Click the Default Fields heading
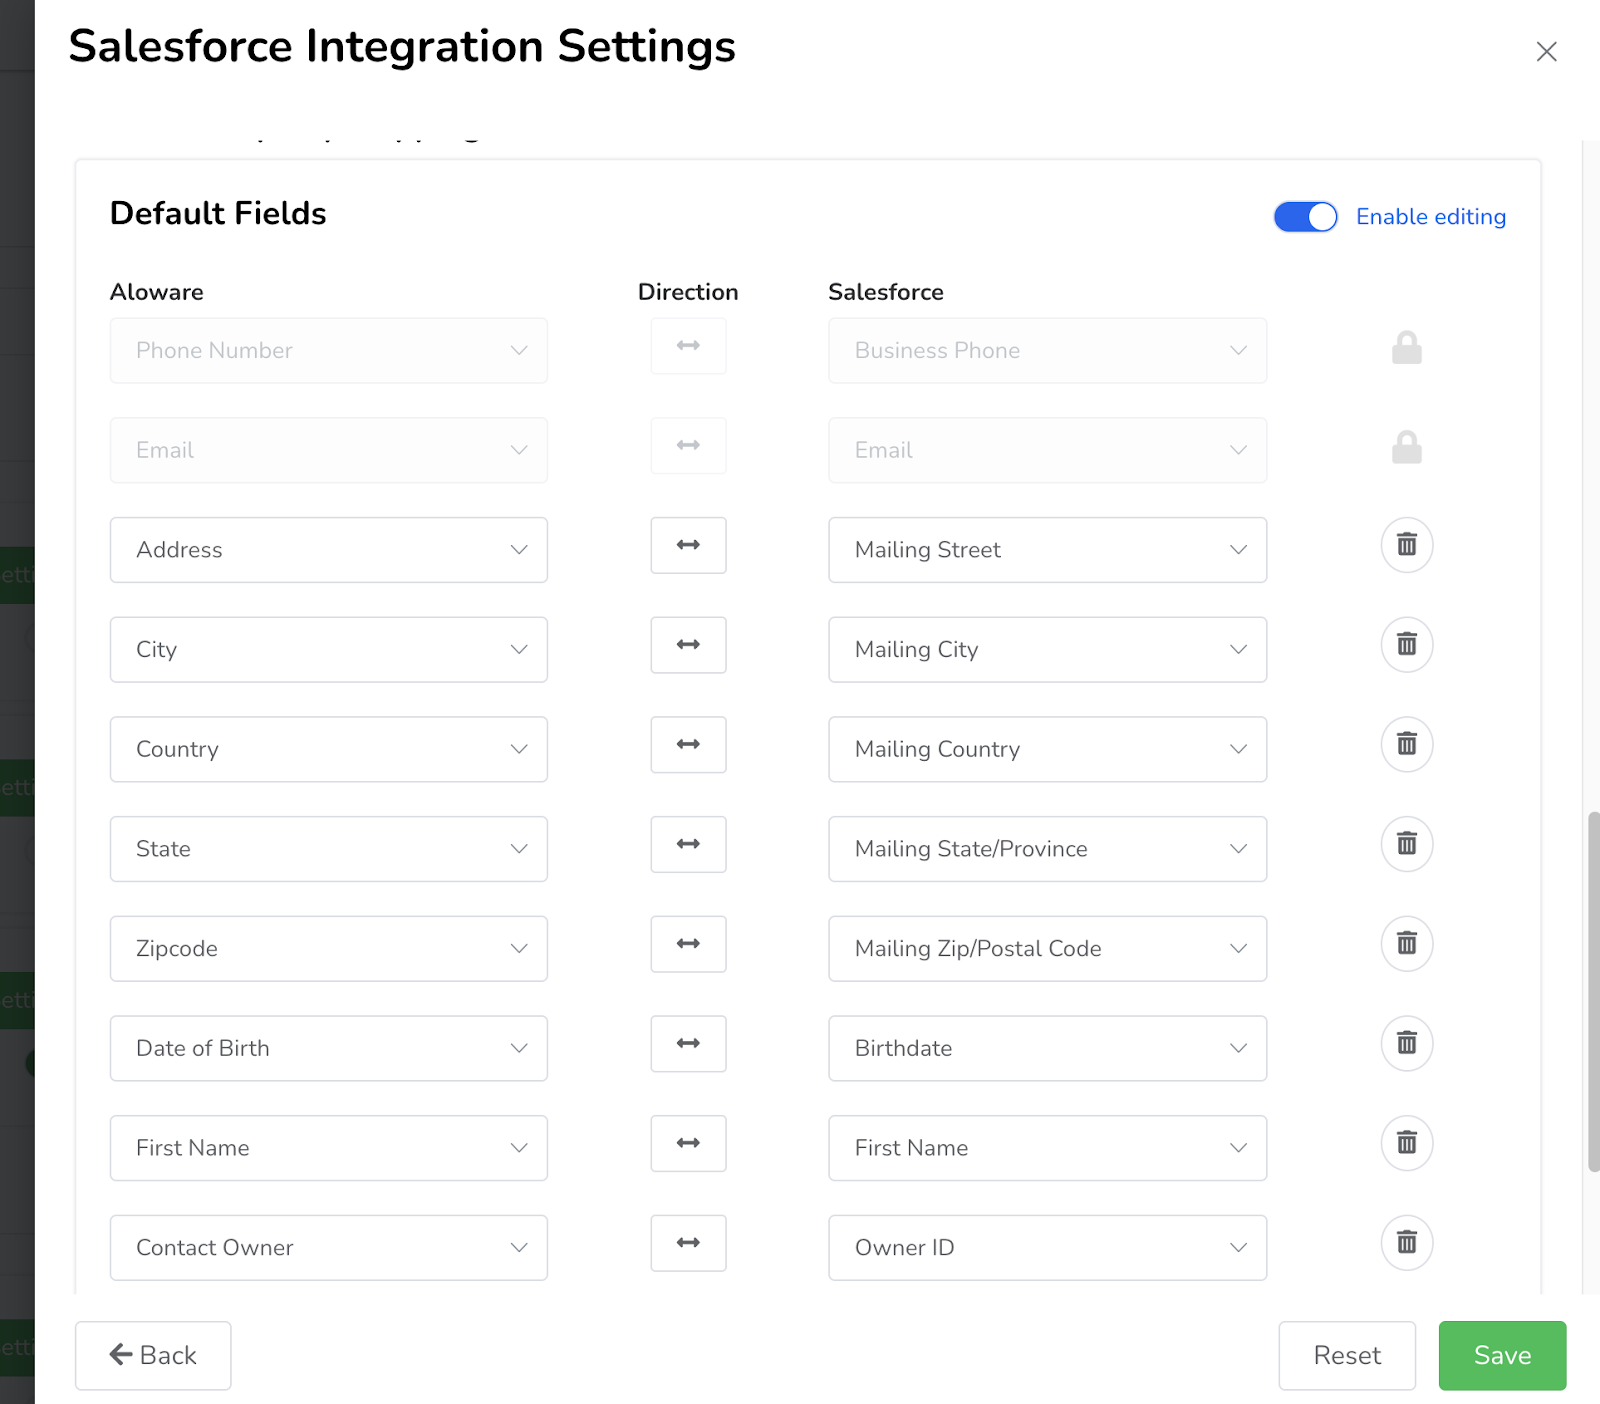Viewport: 1600px width, 1404px height. (218, 214)
